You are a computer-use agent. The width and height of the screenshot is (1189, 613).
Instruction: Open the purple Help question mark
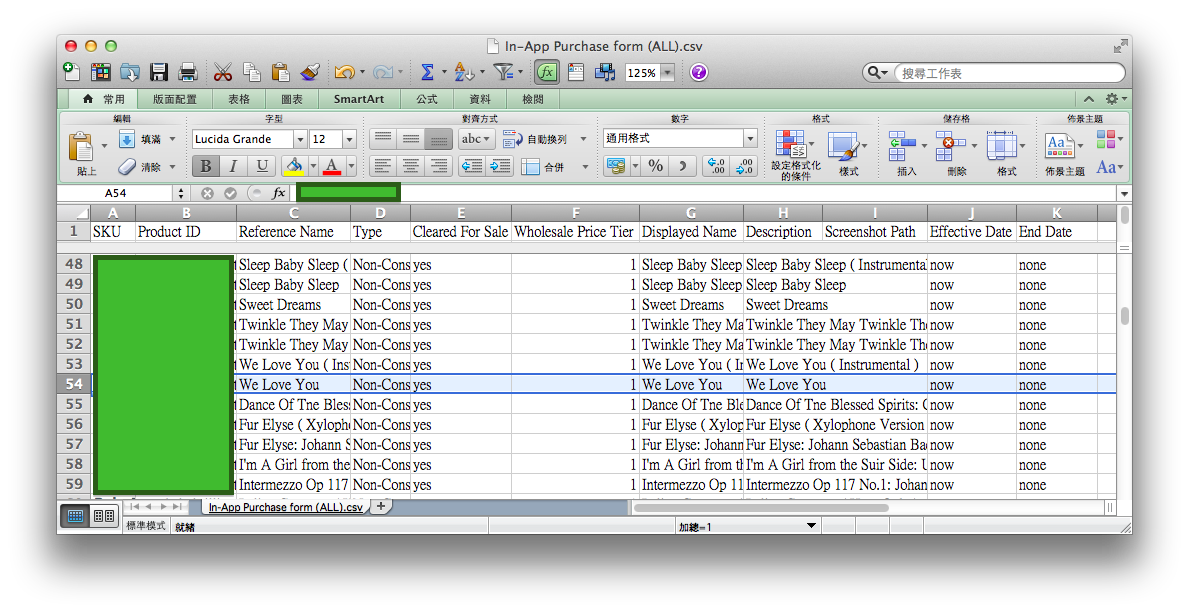(x=698, y=72)
